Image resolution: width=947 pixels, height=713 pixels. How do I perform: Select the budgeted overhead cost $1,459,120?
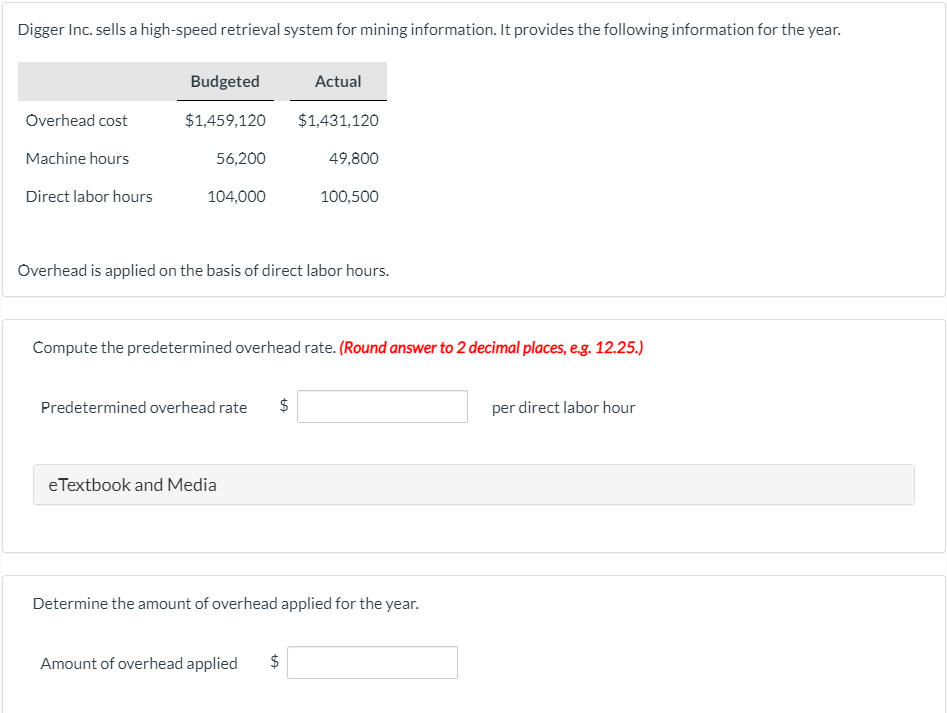coord(225,120)
